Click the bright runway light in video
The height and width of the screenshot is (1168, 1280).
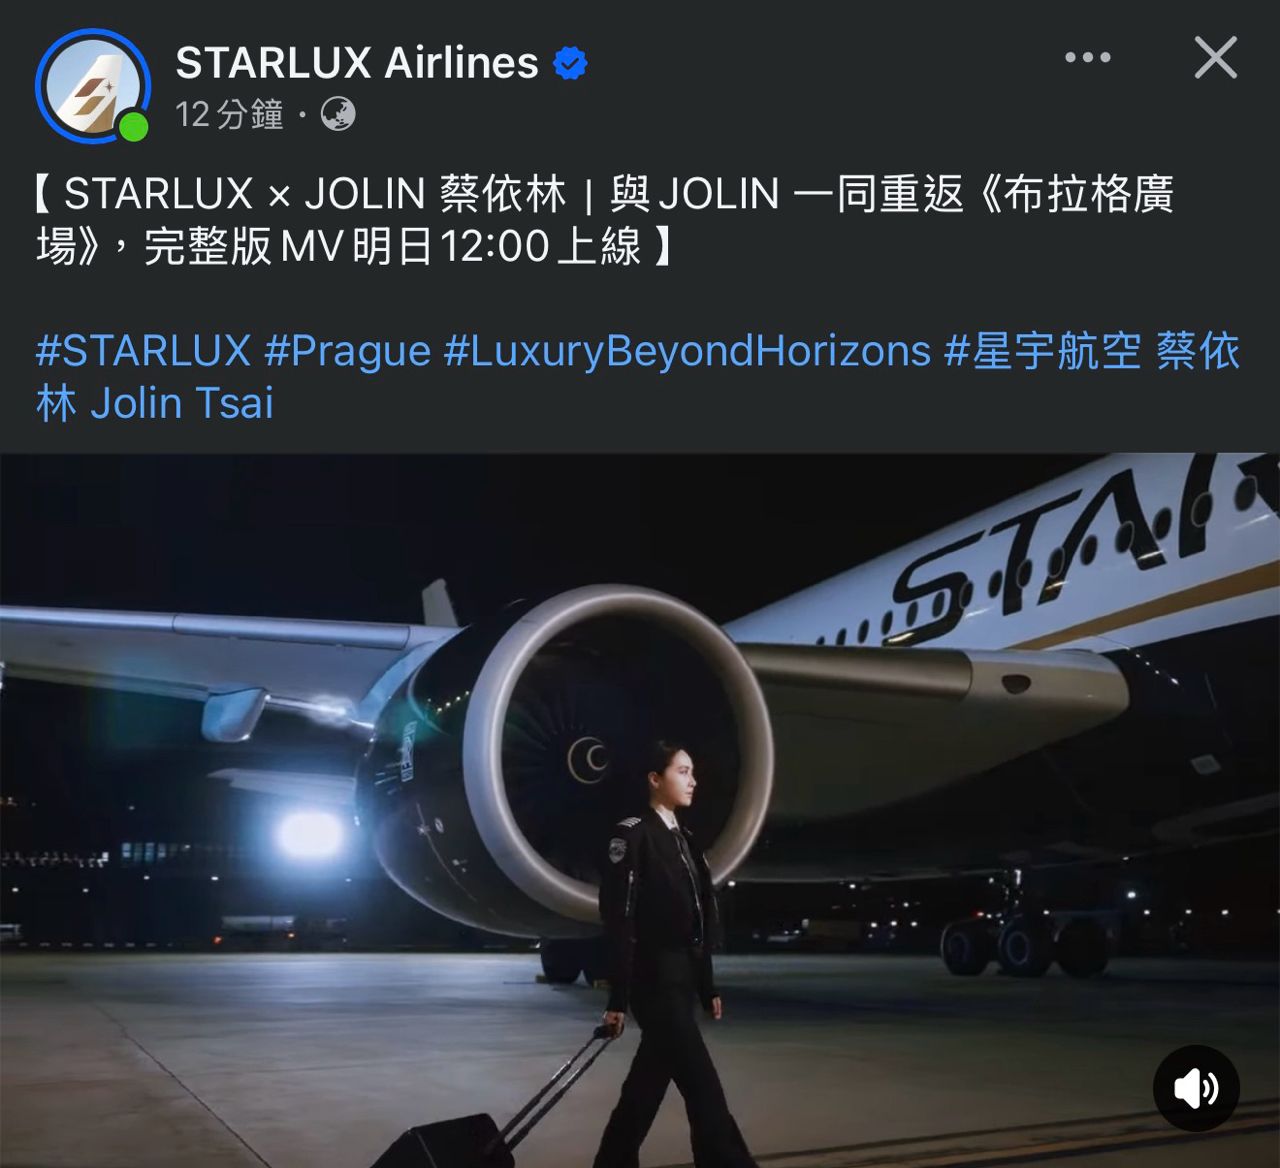pyautogui.click(x=308, y=836)
